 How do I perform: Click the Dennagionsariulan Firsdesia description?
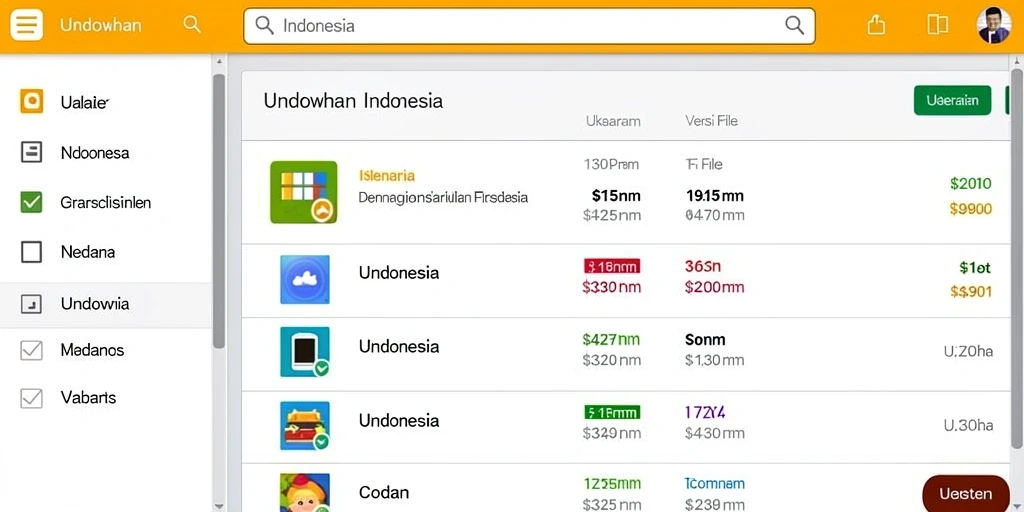pyautogui.click(x=443, y=197)
